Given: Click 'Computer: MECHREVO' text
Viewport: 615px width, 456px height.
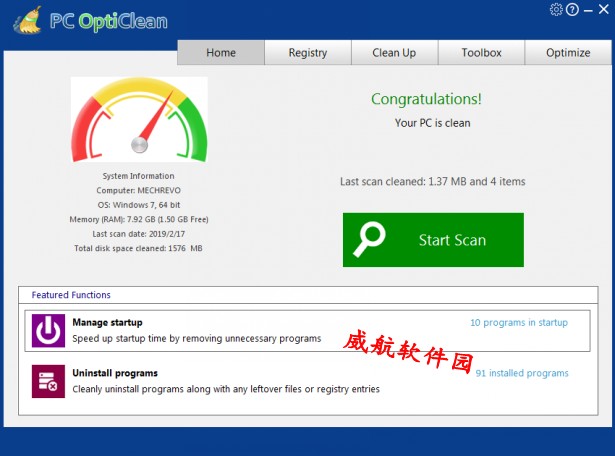Looking at the screenshot, I should 138,191.
